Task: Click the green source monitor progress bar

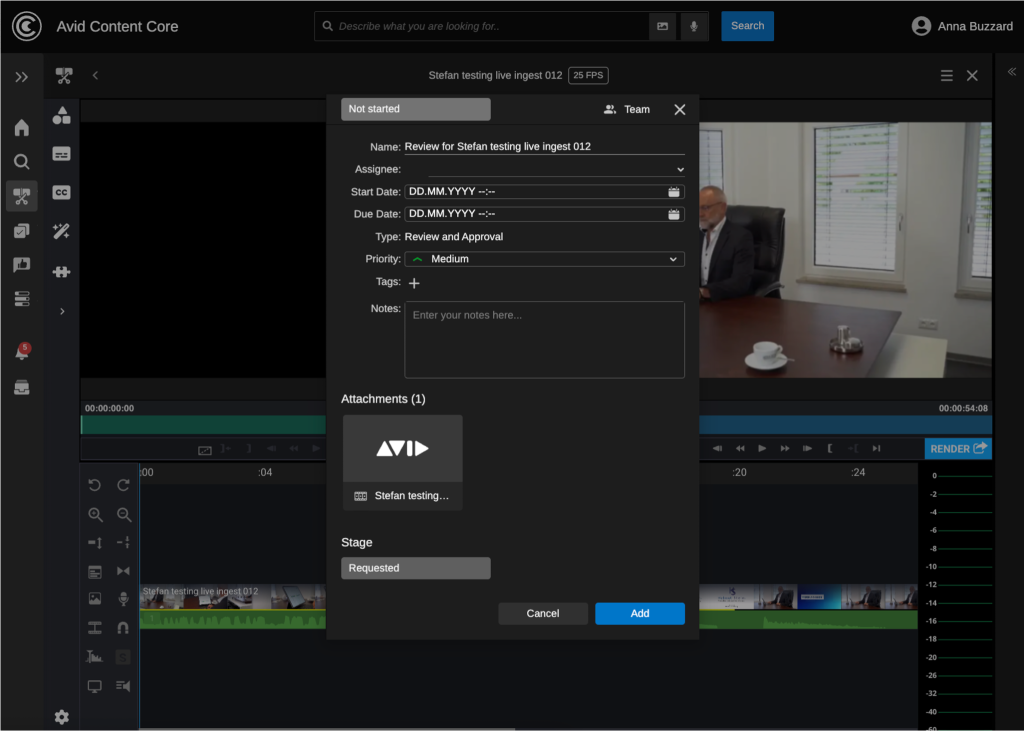Action: coord(203,425)
